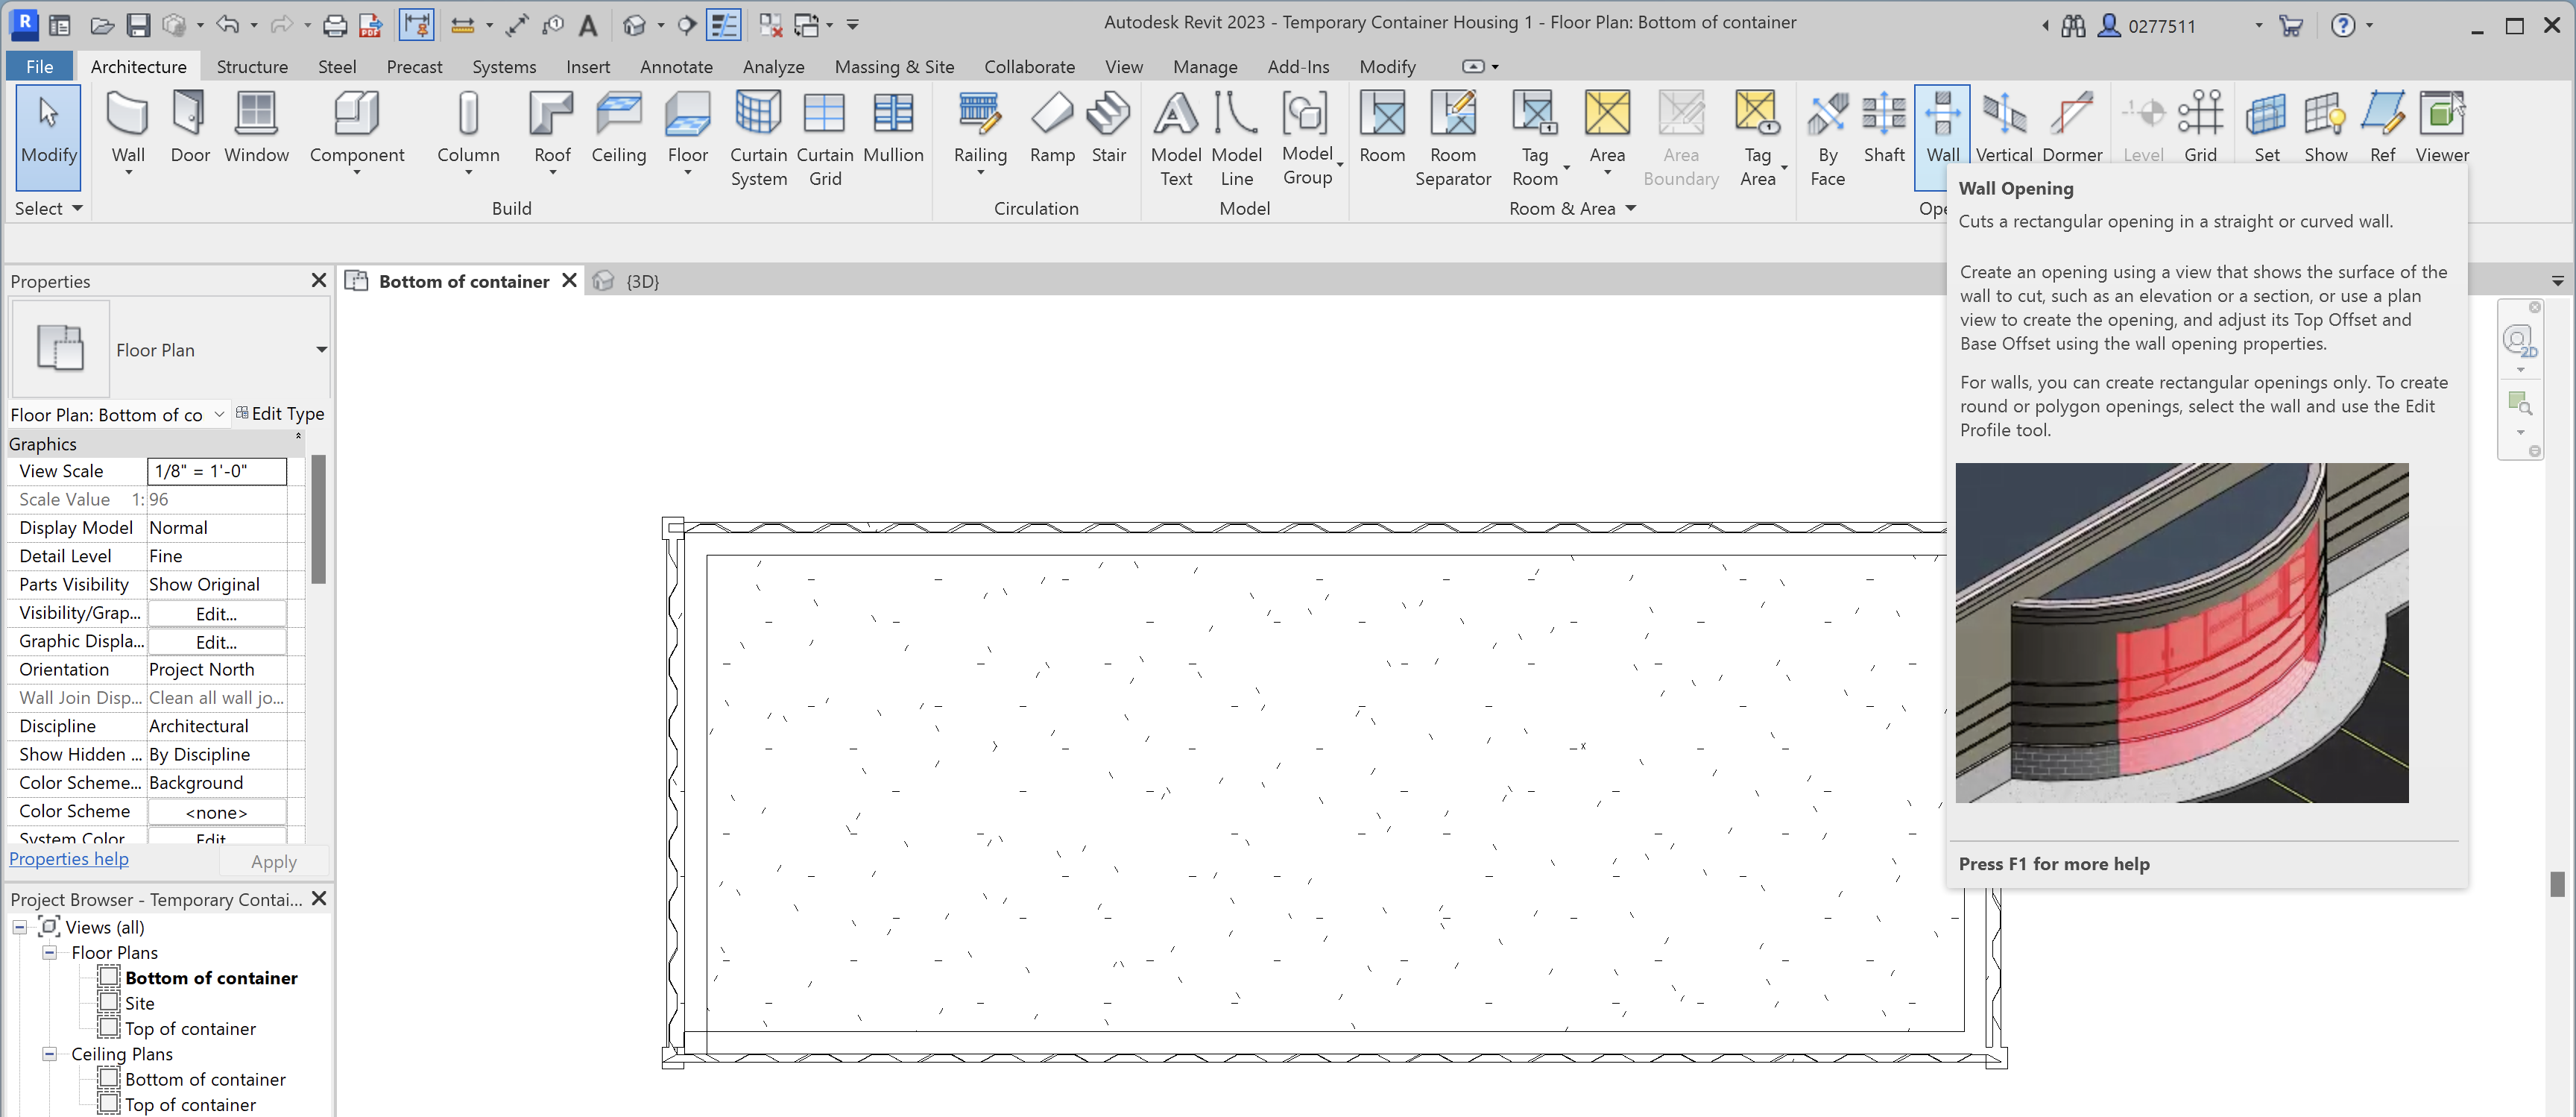
Task: Select the Railing tool
Action: 980,125
